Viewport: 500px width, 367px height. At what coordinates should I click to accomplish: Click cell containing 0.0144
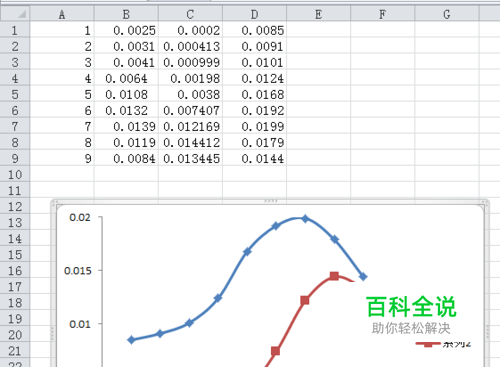[254, 158]
